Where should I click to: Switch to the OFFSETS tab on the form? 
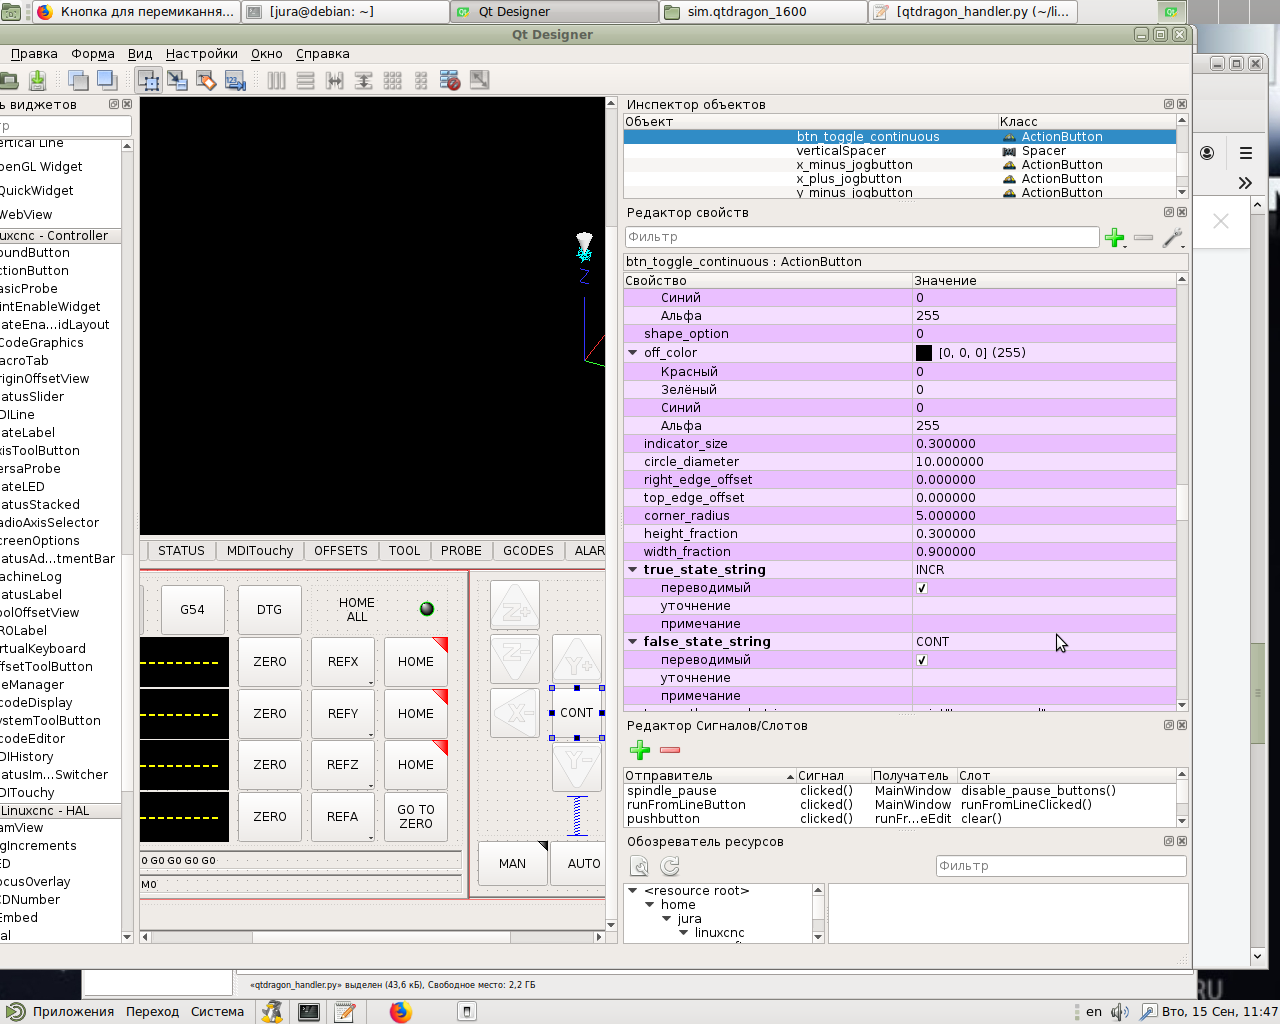tap(341, 551)
